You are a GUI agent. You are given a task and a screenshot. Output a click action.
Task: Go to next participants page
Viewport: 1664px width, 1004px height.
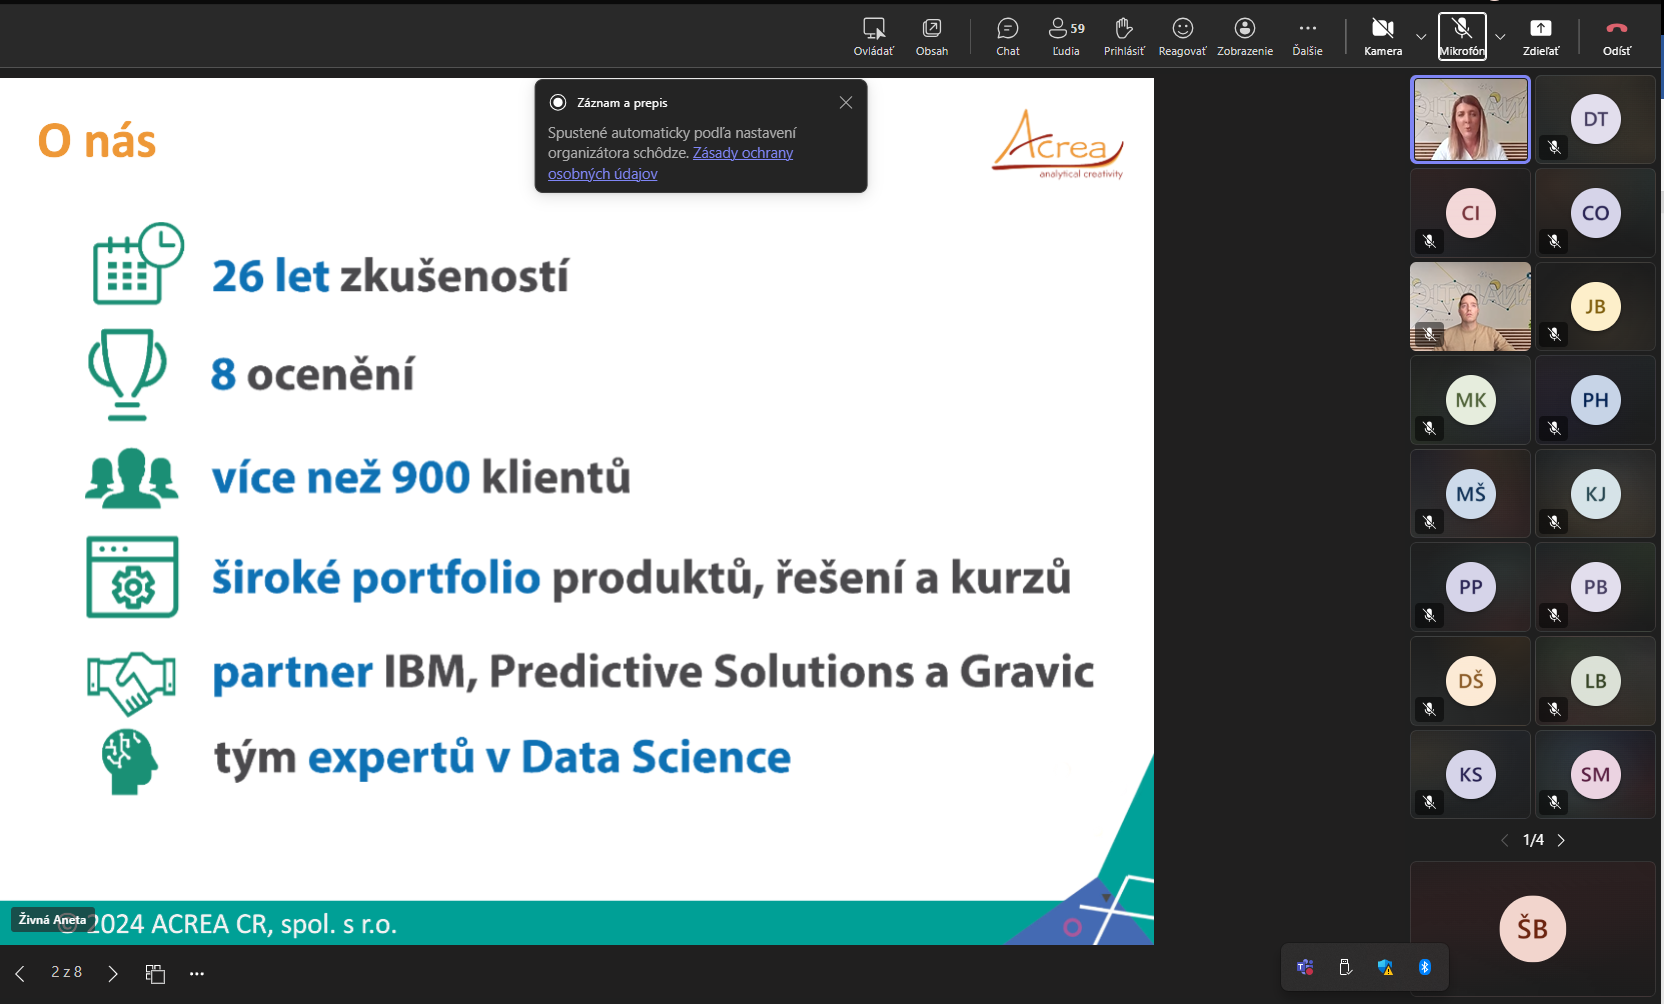[1561, 840]
